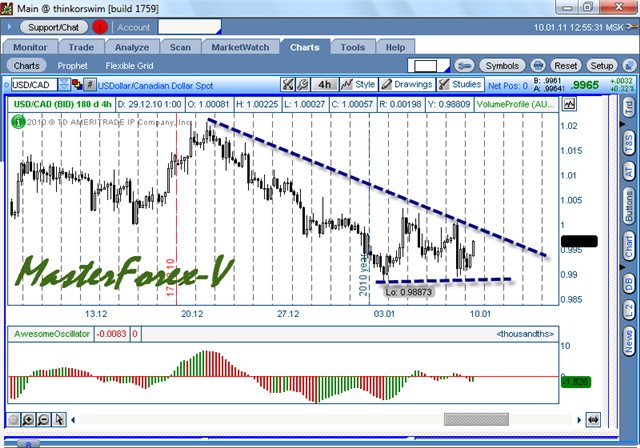Switch to the MarketWatch tab
This screenshot has height=448, width=640.
240,47
